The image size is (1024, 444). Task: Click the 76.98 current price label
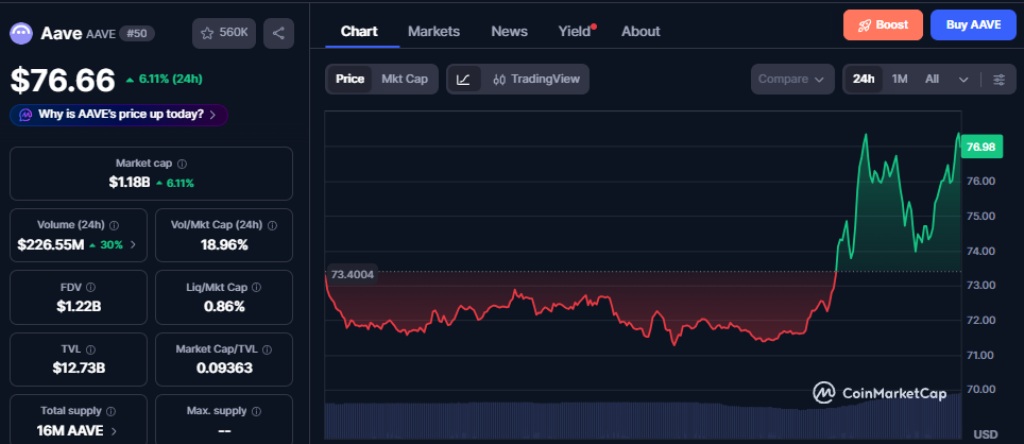(x=981, y=147)
